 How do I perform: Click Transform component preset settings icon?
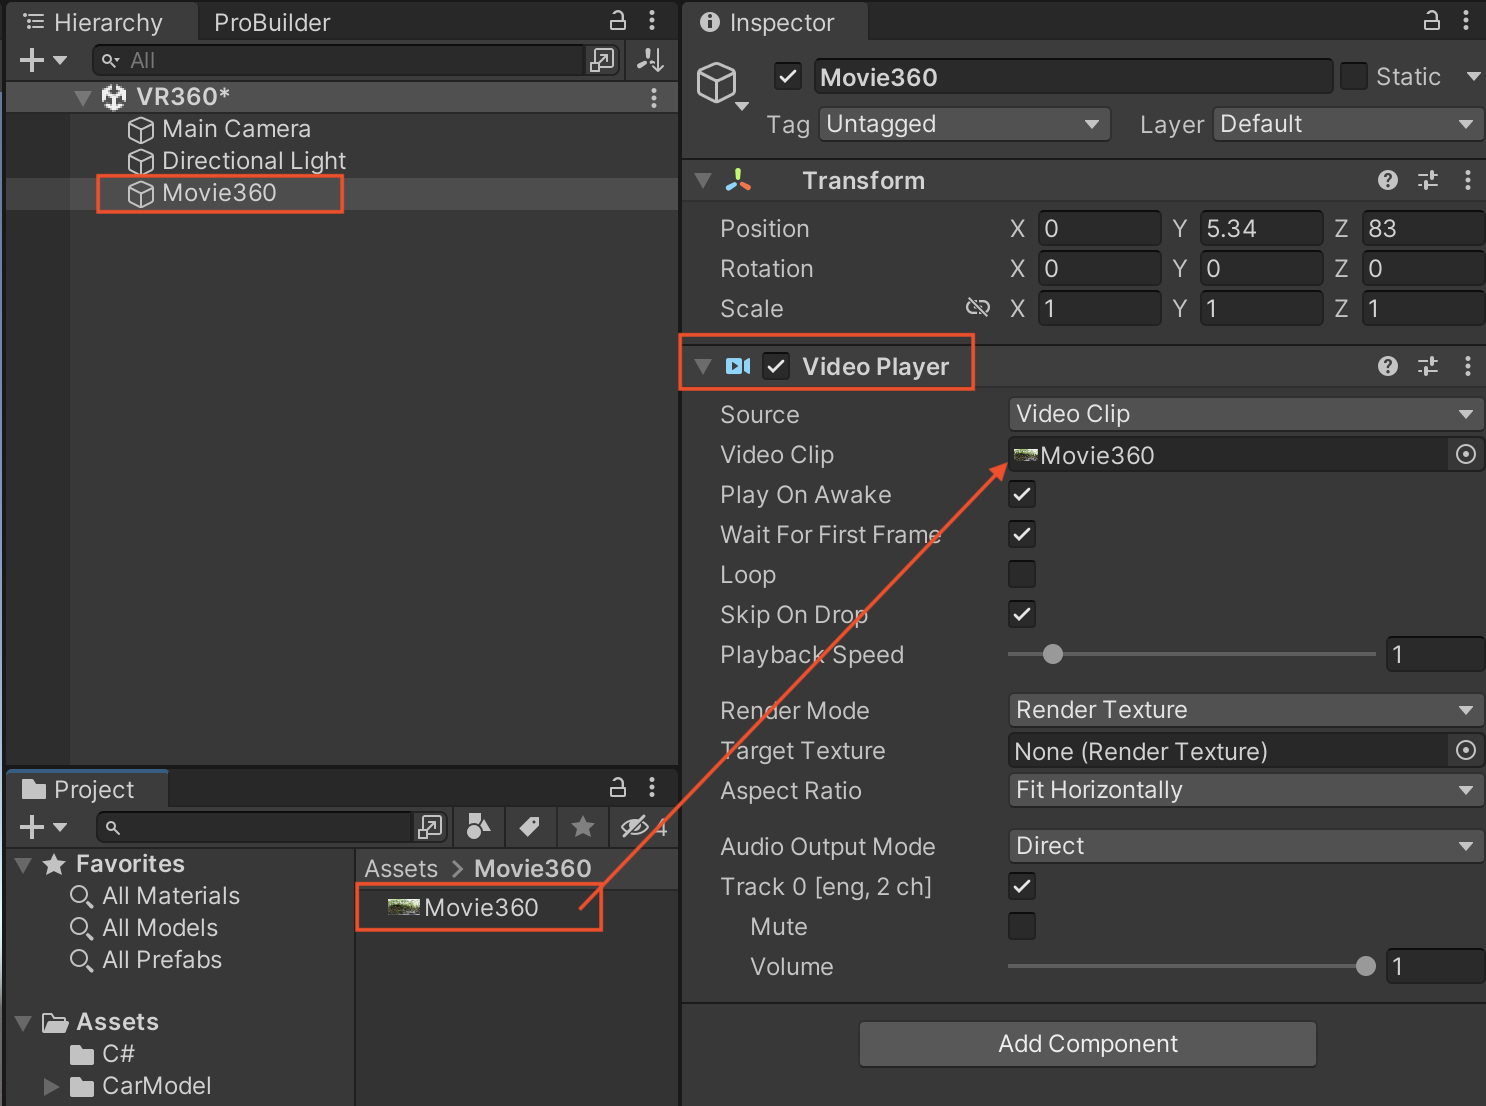click(1427, 180)
